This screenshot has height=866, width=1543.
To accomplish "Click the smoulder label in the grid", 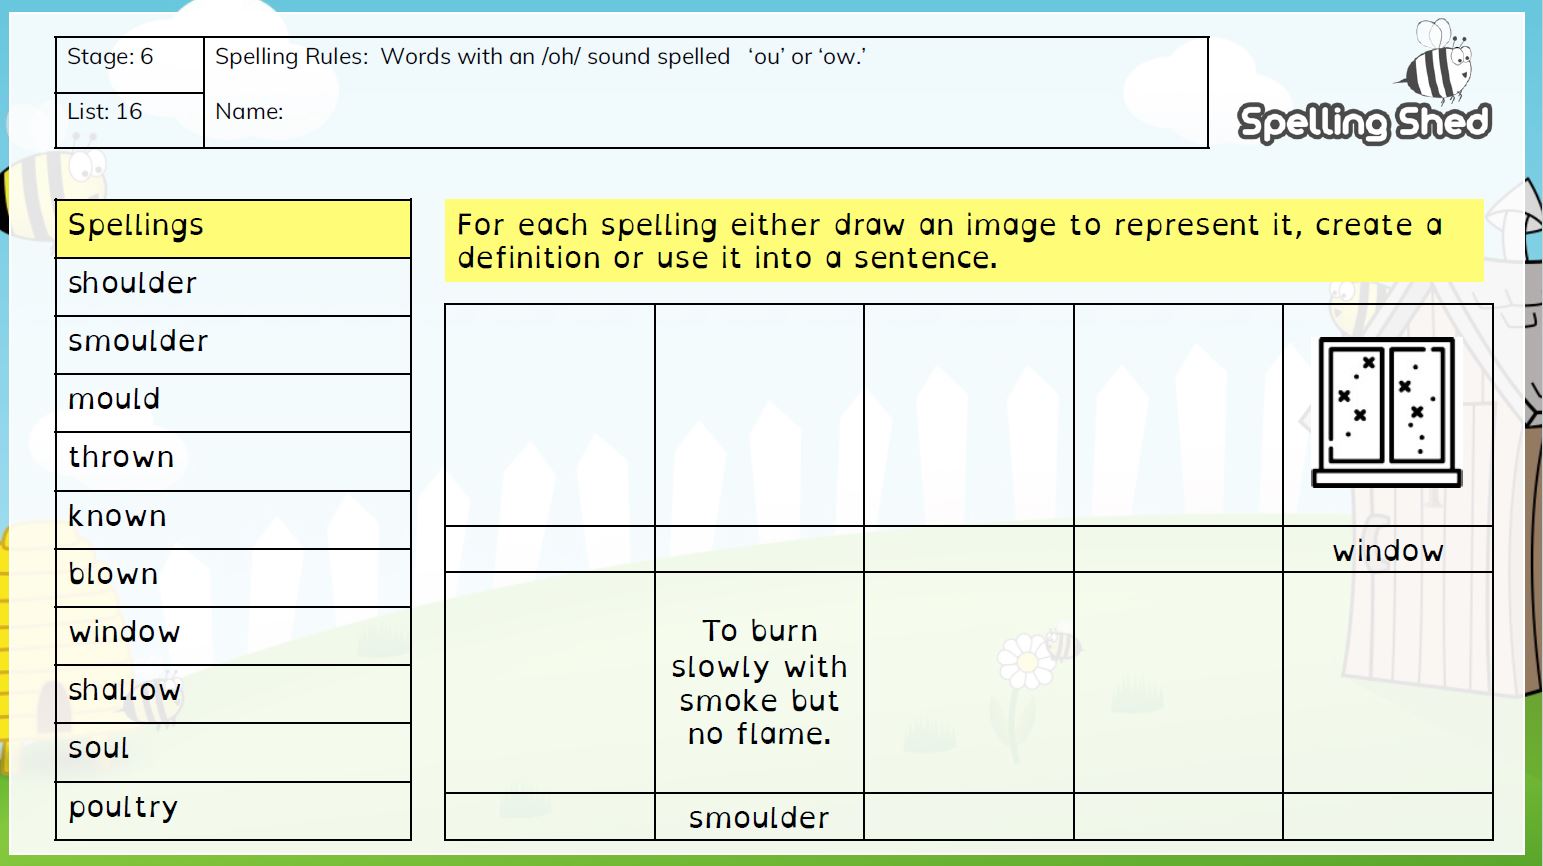I will tap(759, 818).
